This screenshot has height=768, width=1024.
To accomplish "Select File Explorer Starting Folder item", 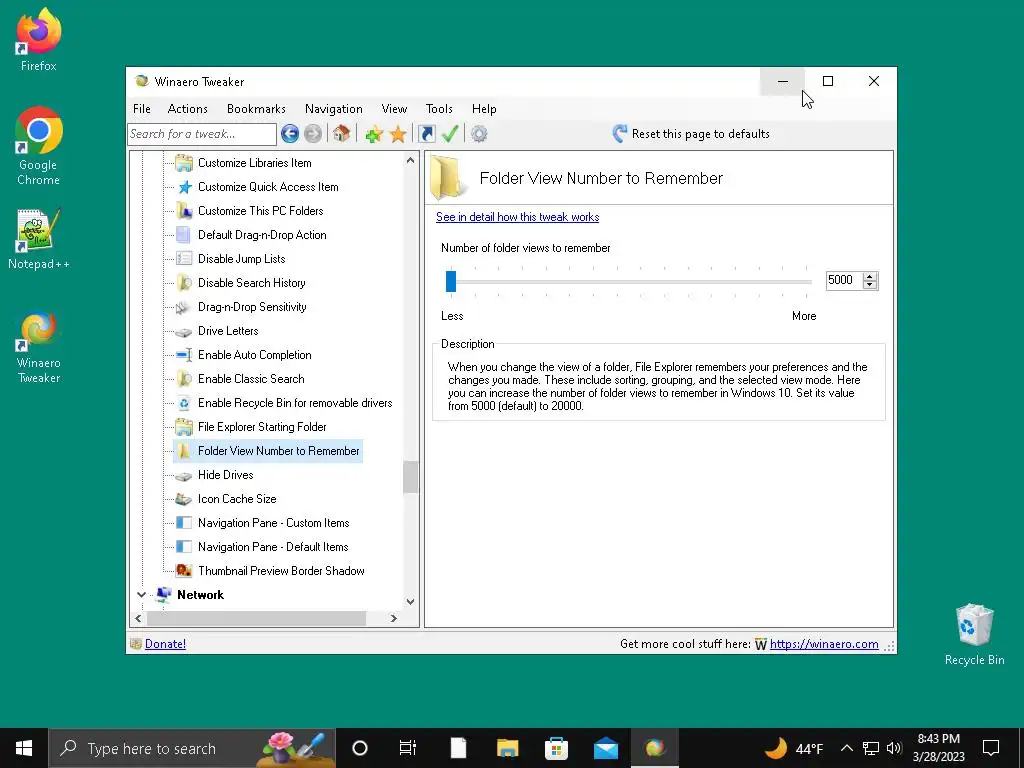I will pyautogui.click(x=262, y=427).
